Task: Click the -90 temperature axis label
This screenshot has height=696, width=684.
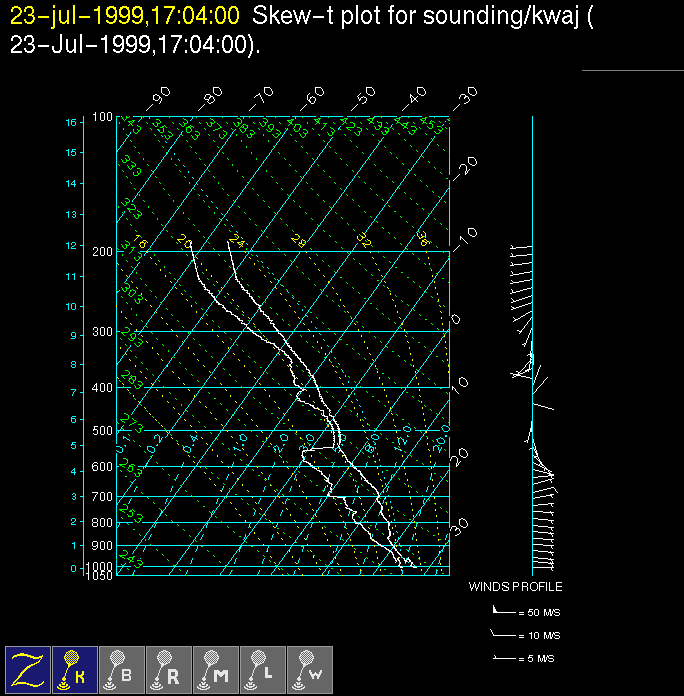Action: (x=158, y=98)
